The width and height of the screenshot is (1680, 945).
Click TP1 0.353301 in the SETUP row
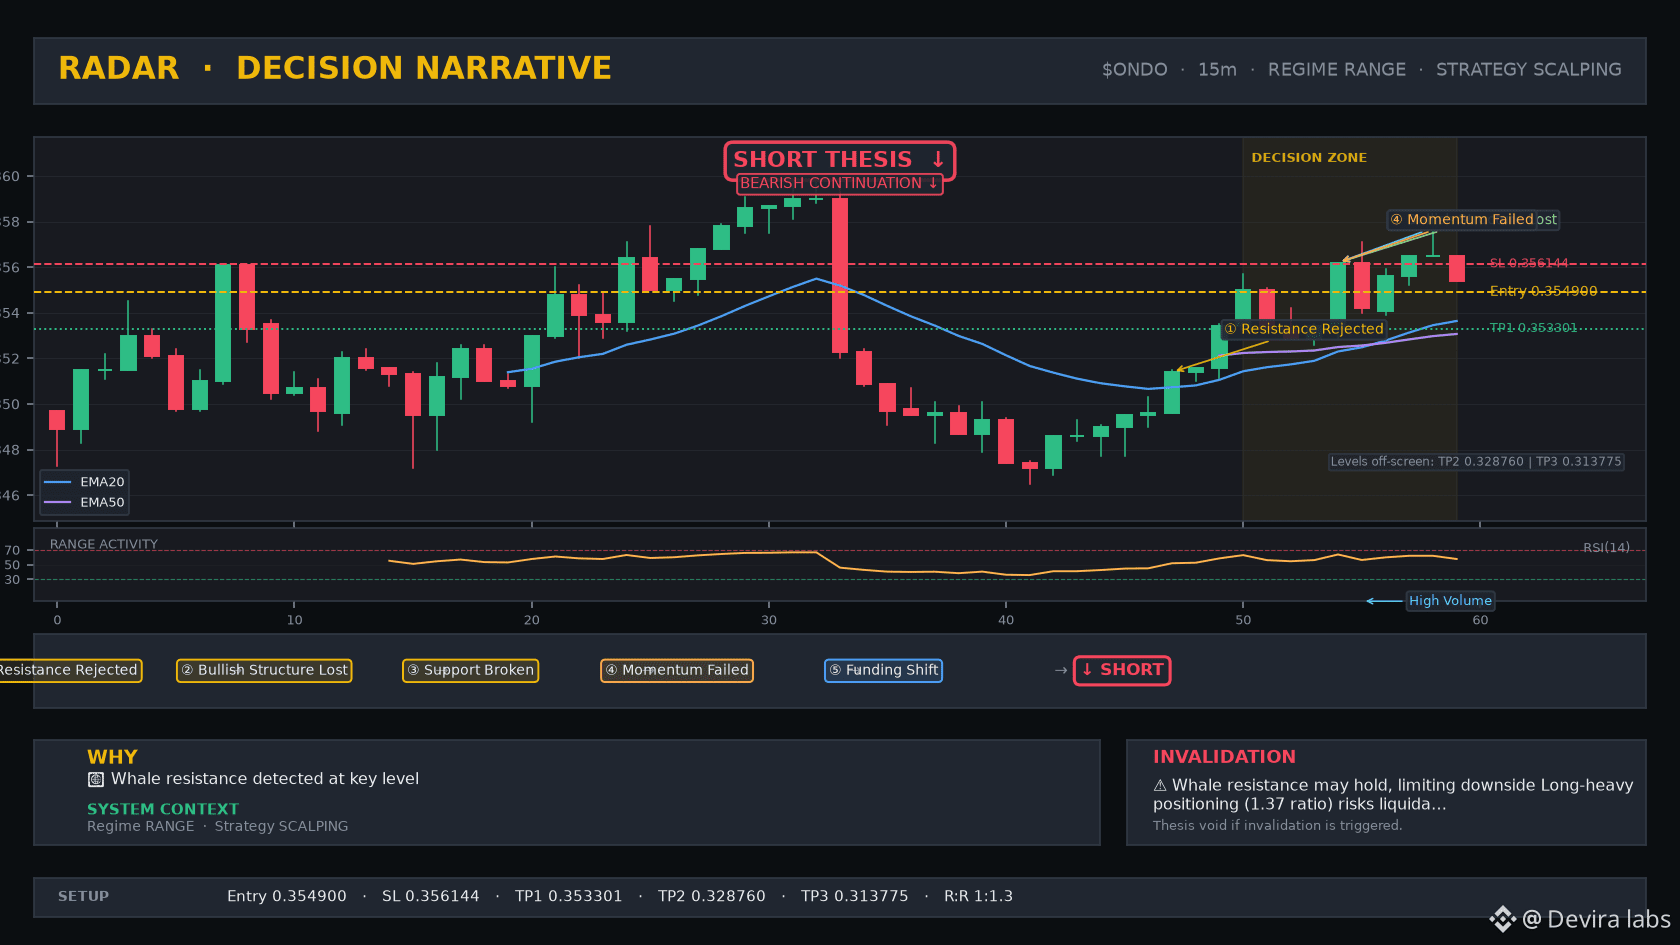(x=569, y=897)
